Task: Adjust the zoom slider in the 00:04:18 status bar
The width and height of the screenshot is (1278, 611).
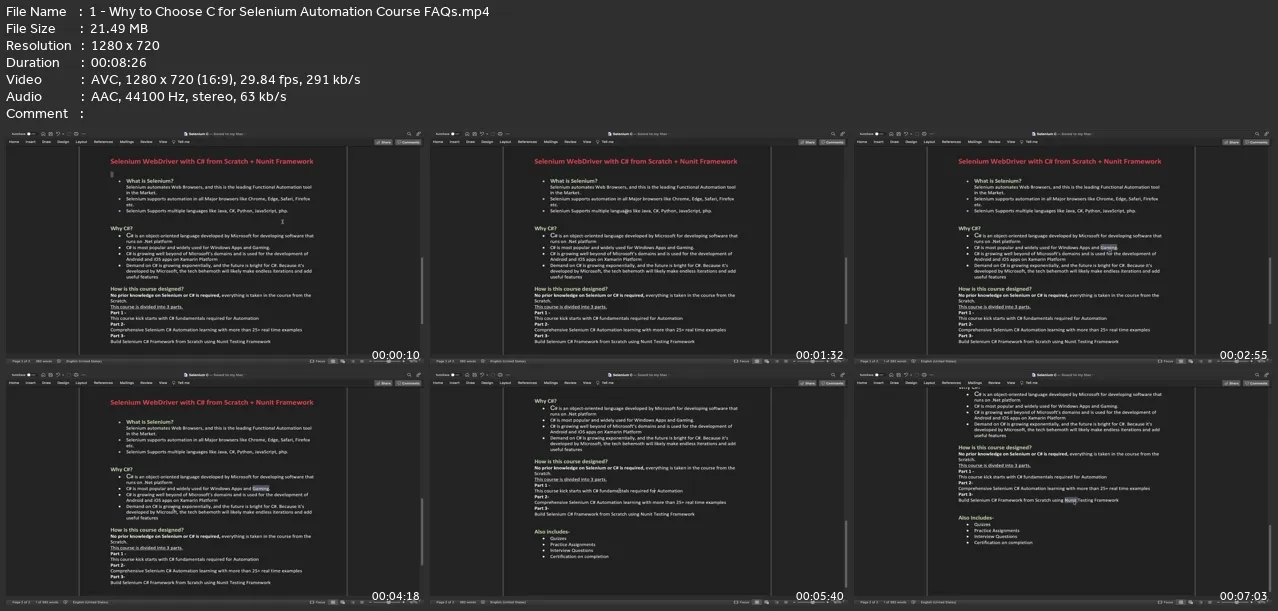Action: (388, 603)
